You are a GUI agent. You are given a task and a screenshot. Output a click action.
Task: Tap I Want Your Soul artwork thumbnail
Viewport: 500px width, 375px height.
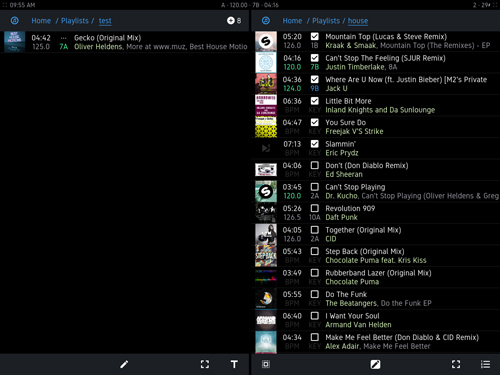coord(266,320)
